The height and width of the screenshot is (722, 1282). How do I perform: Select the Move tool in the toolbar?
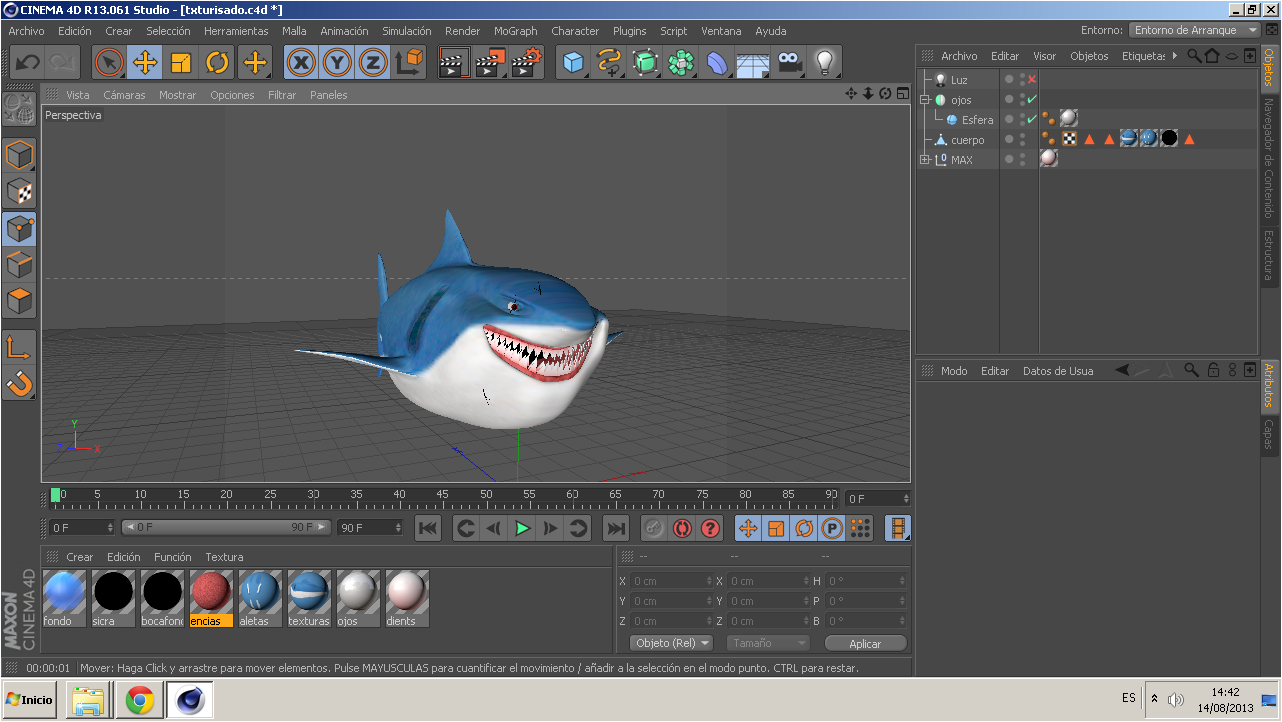tap(143, 62)
